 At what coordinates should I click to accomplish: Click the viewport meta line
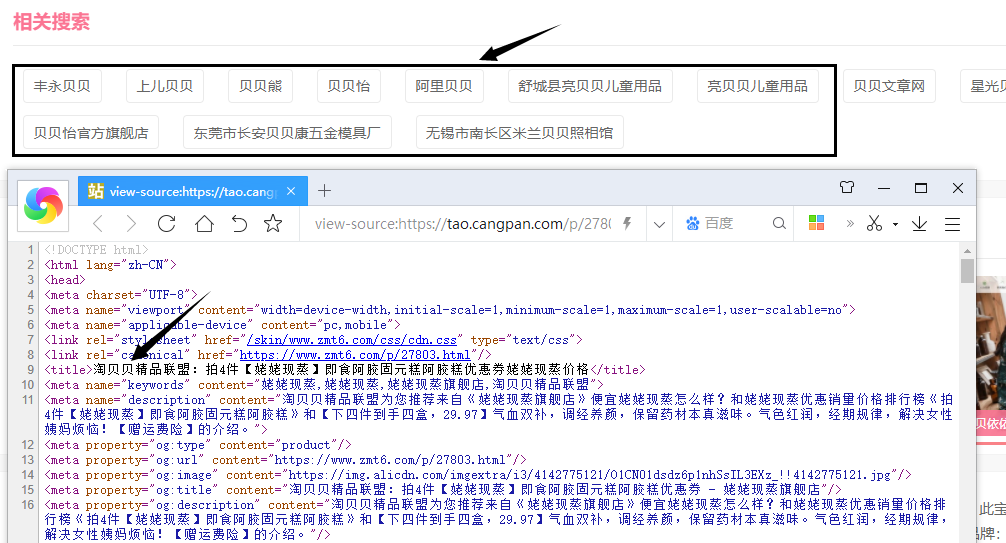point(450,310)
